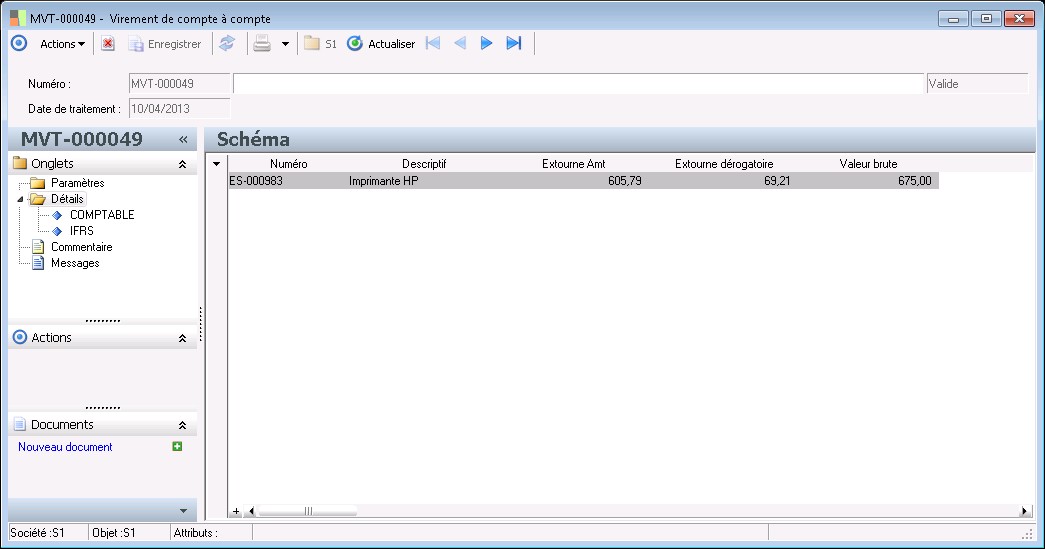
Task: Click the horizontal scrollbar left arrow
Action: pos(251,512)
